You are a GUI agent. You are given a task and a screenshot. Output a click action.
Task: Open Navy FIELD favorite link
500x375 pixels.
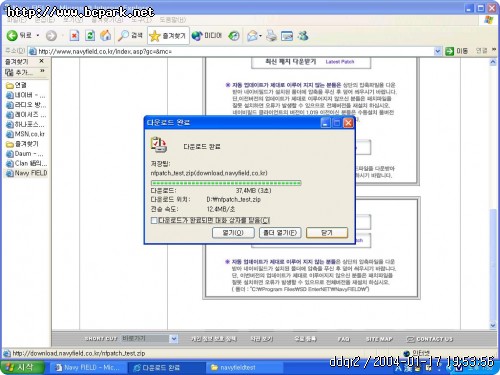point(26,173)
